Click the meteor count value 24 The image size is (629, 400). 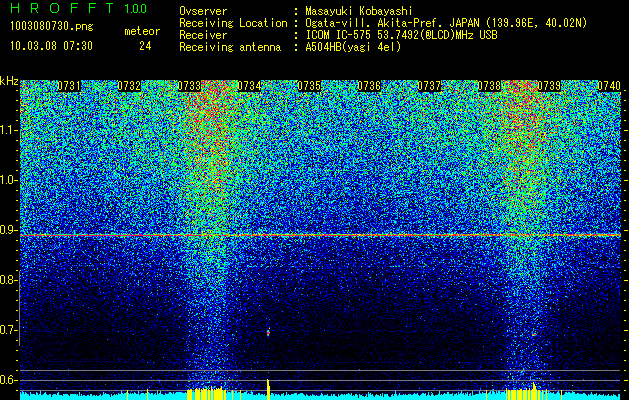pyautogui.click(x=145, y=46)
